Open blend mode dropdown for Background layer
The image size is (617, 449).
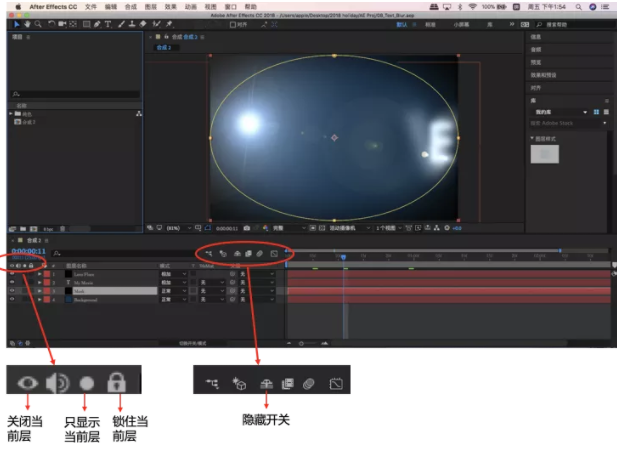click(174, 299)
